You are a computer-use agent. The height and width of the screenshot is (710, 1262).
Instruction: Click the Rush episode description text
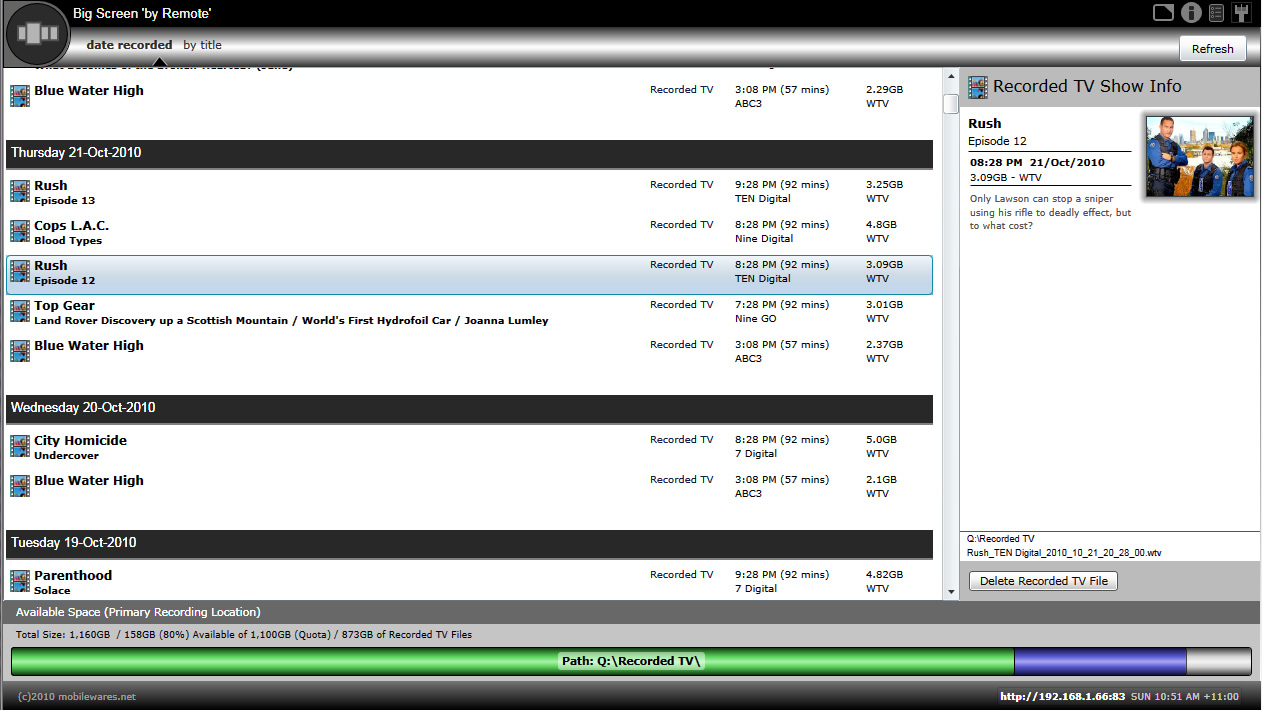(x=1050, y=212)
